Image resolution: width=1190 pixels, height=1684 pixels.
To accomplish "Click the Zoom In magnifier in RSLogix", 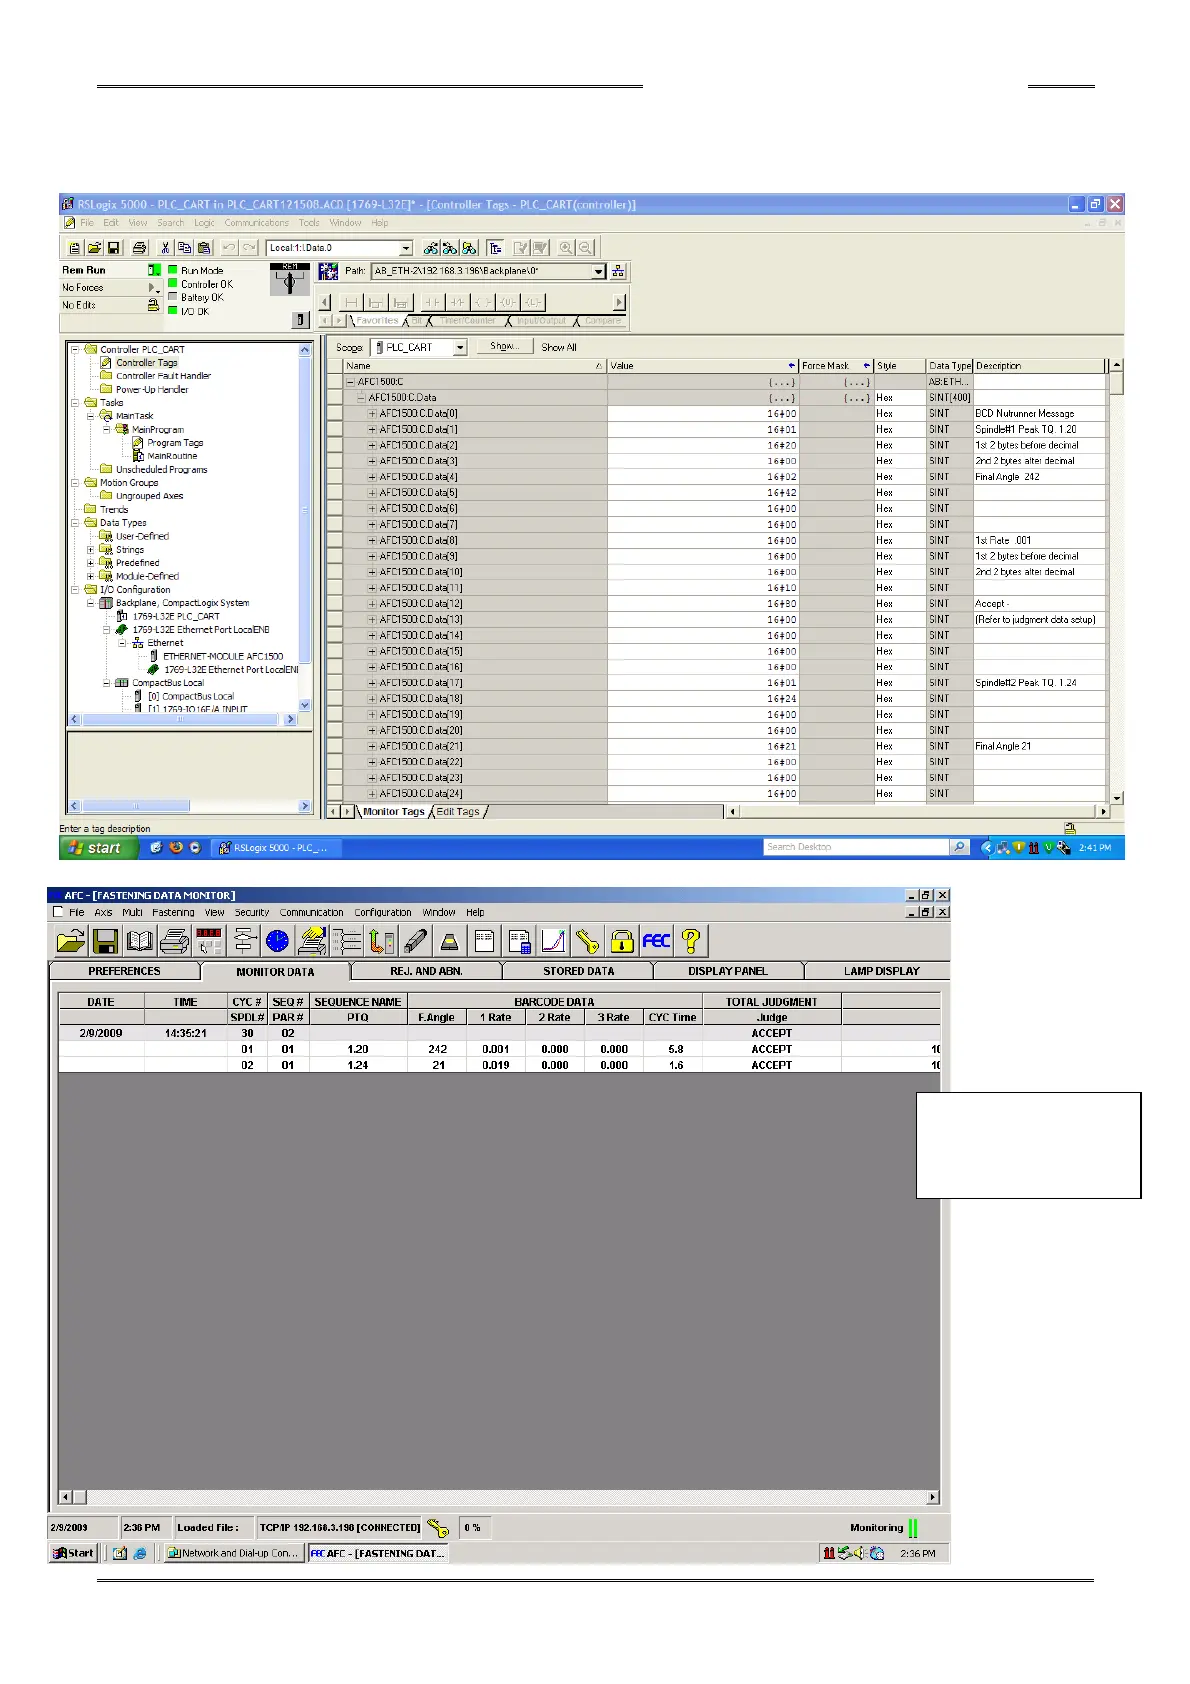I will tap(566, 248).
